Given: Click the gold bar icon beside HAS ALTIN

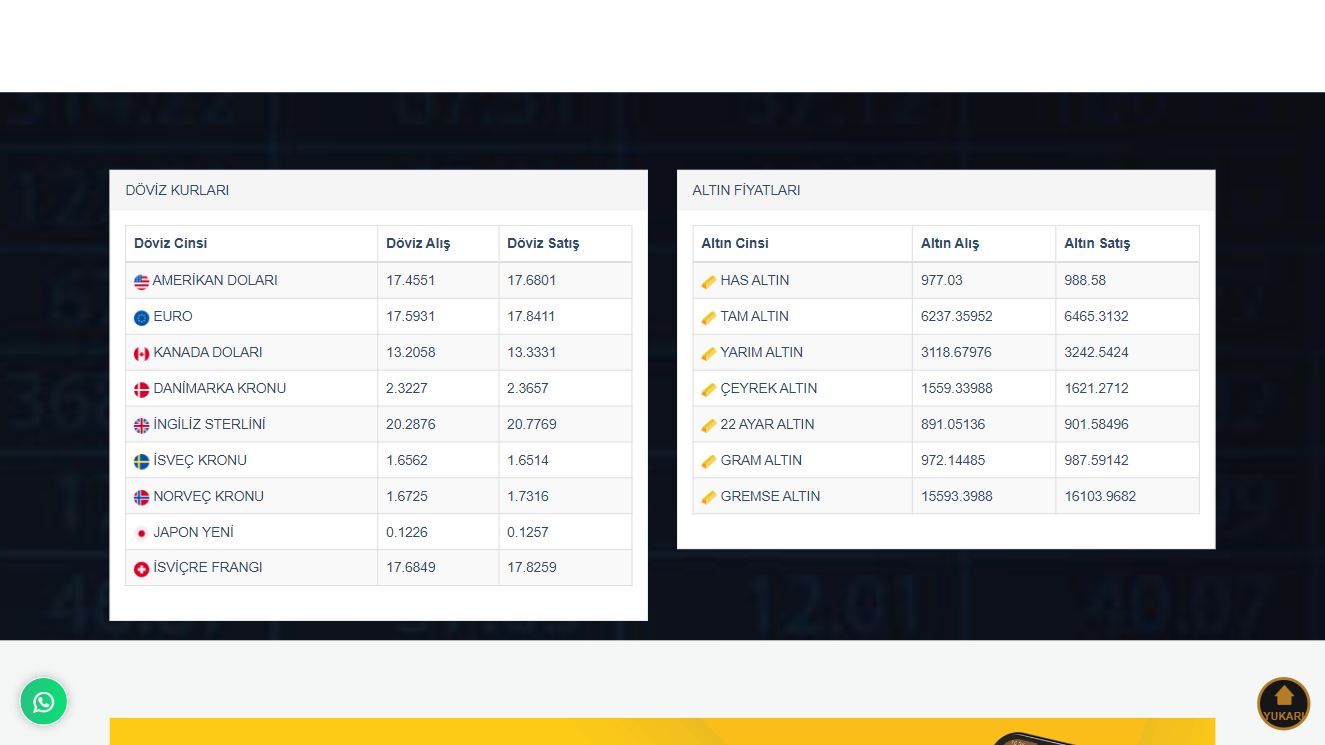Looking at the screenshot, I should [x=708, y=282].
